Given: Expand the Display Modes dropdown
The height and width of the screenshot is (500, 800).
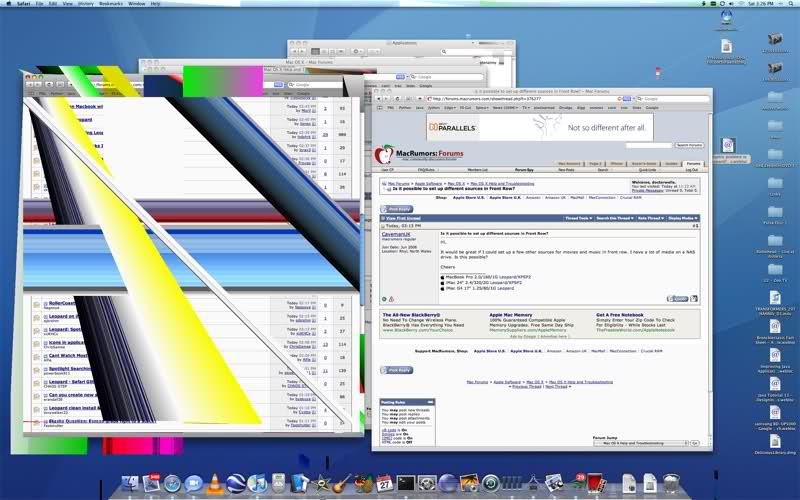Looking at the screenshot, I should 683,218.
